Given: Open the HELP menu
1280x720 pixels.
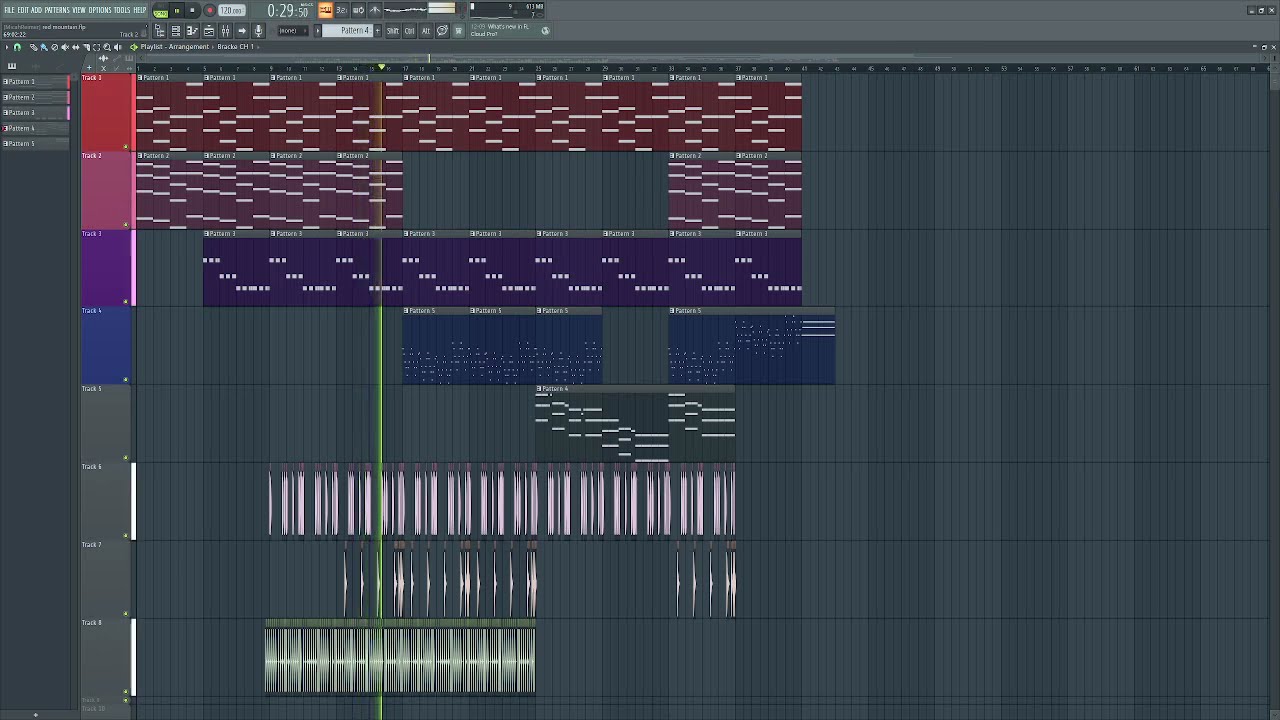Looking at the screenshot, I should (x=140, y=10).
